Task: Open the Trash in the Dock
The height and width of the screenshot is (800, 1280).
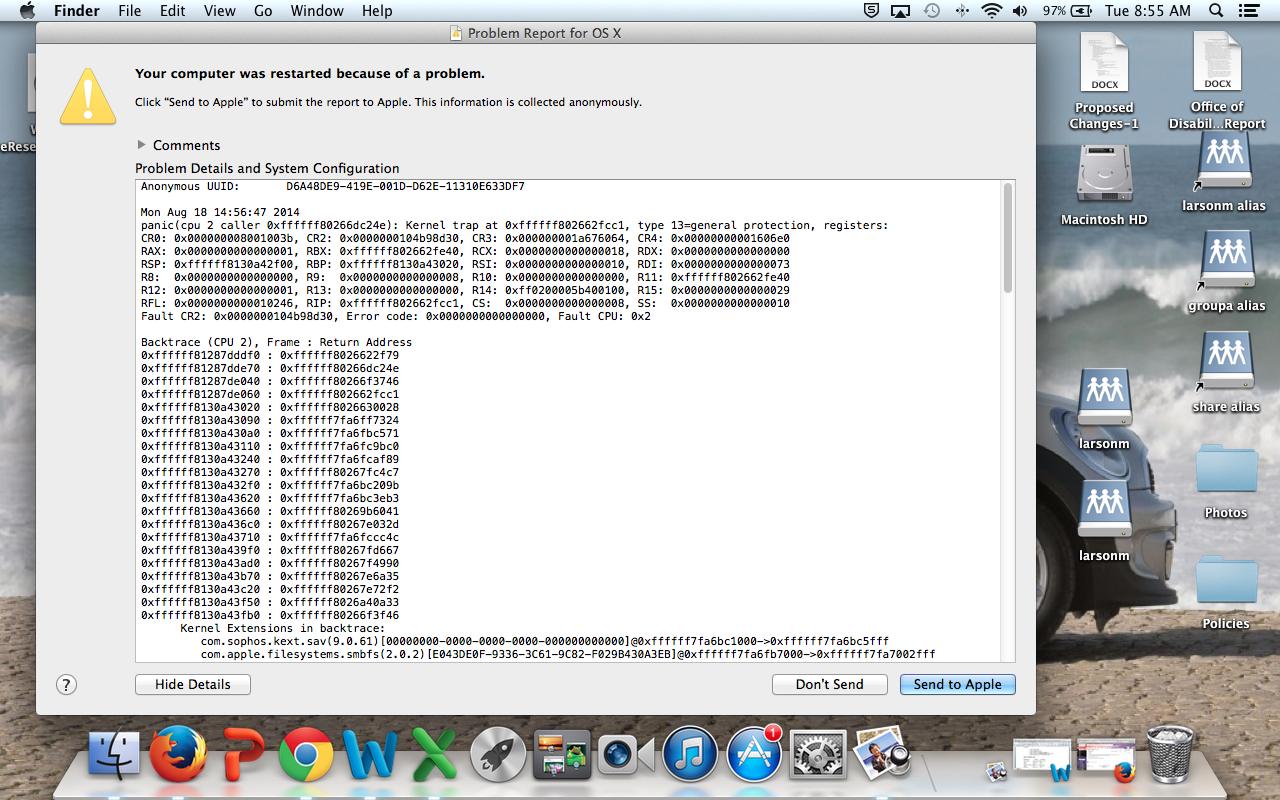Action: (x=1169, y=755)
